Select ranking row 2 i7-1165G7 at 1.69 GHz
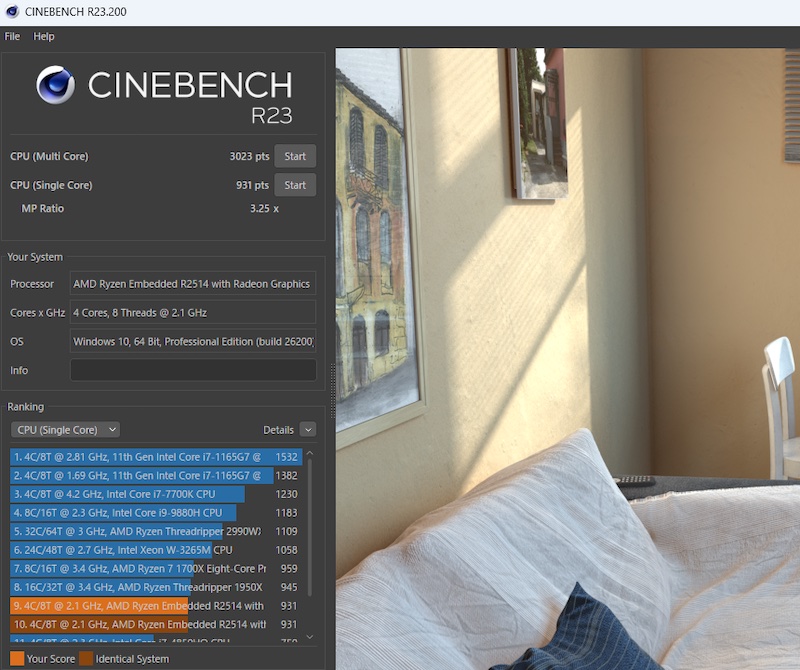Screen dimensions: 800x670 tap(155, 476)
